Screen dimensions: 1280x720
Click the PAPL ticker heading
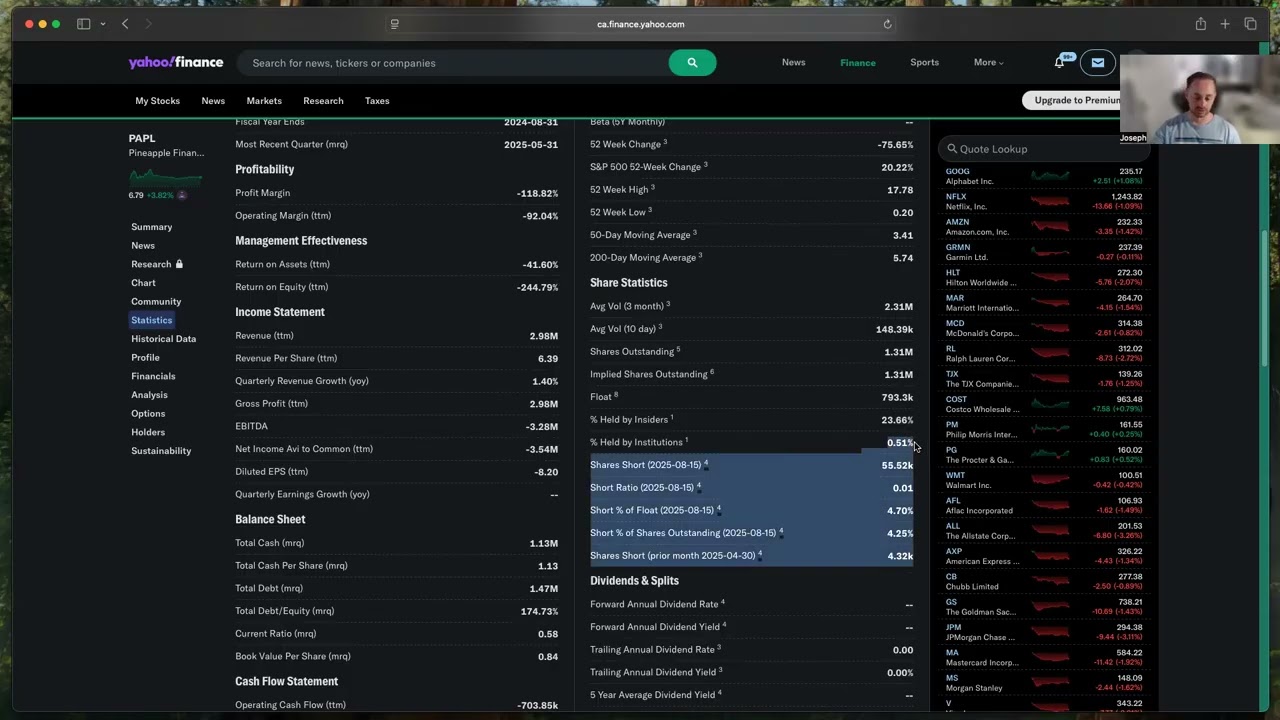pyautogui.click(x=142, y=138)
